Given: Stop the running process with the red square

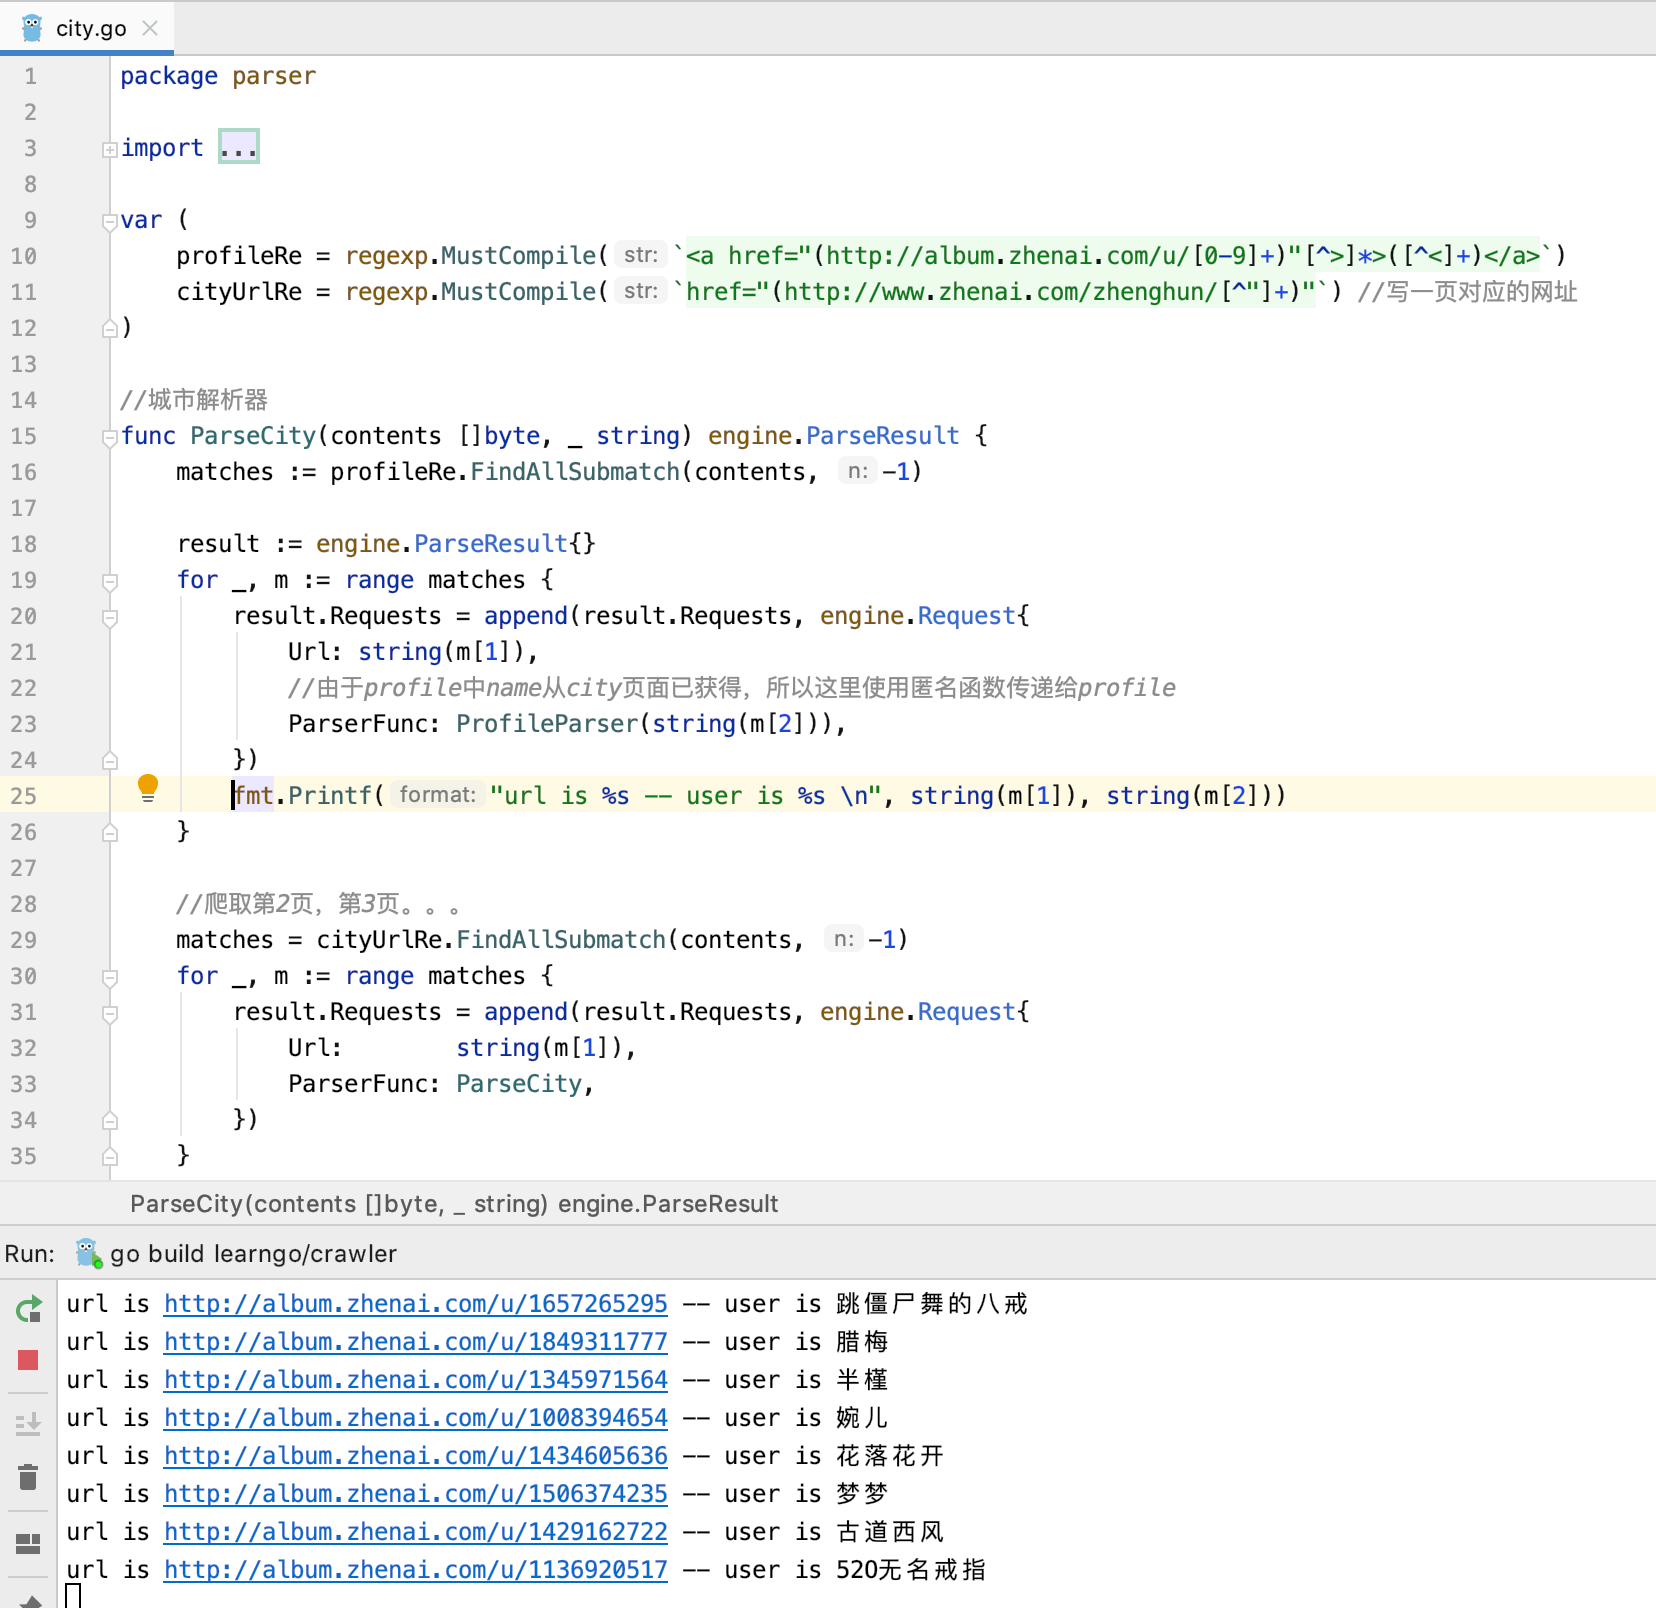Looking at the screenshot, I should [x=28, y=1360].
